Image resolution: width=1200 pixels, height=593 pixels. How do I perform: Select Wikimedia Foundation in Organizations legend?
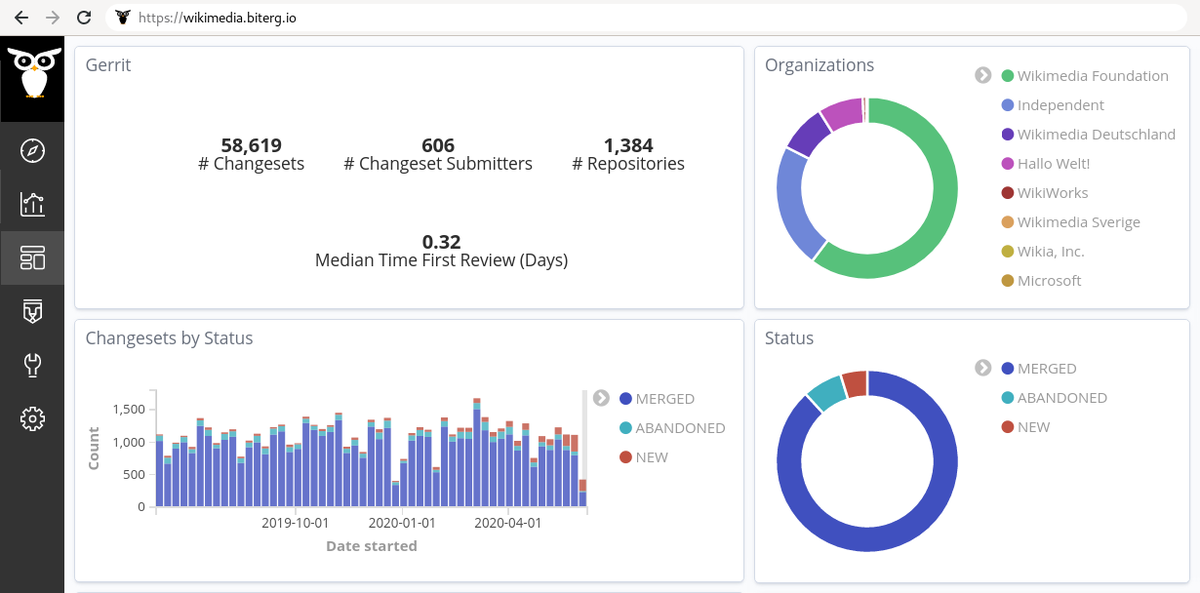pos(1092,76)
